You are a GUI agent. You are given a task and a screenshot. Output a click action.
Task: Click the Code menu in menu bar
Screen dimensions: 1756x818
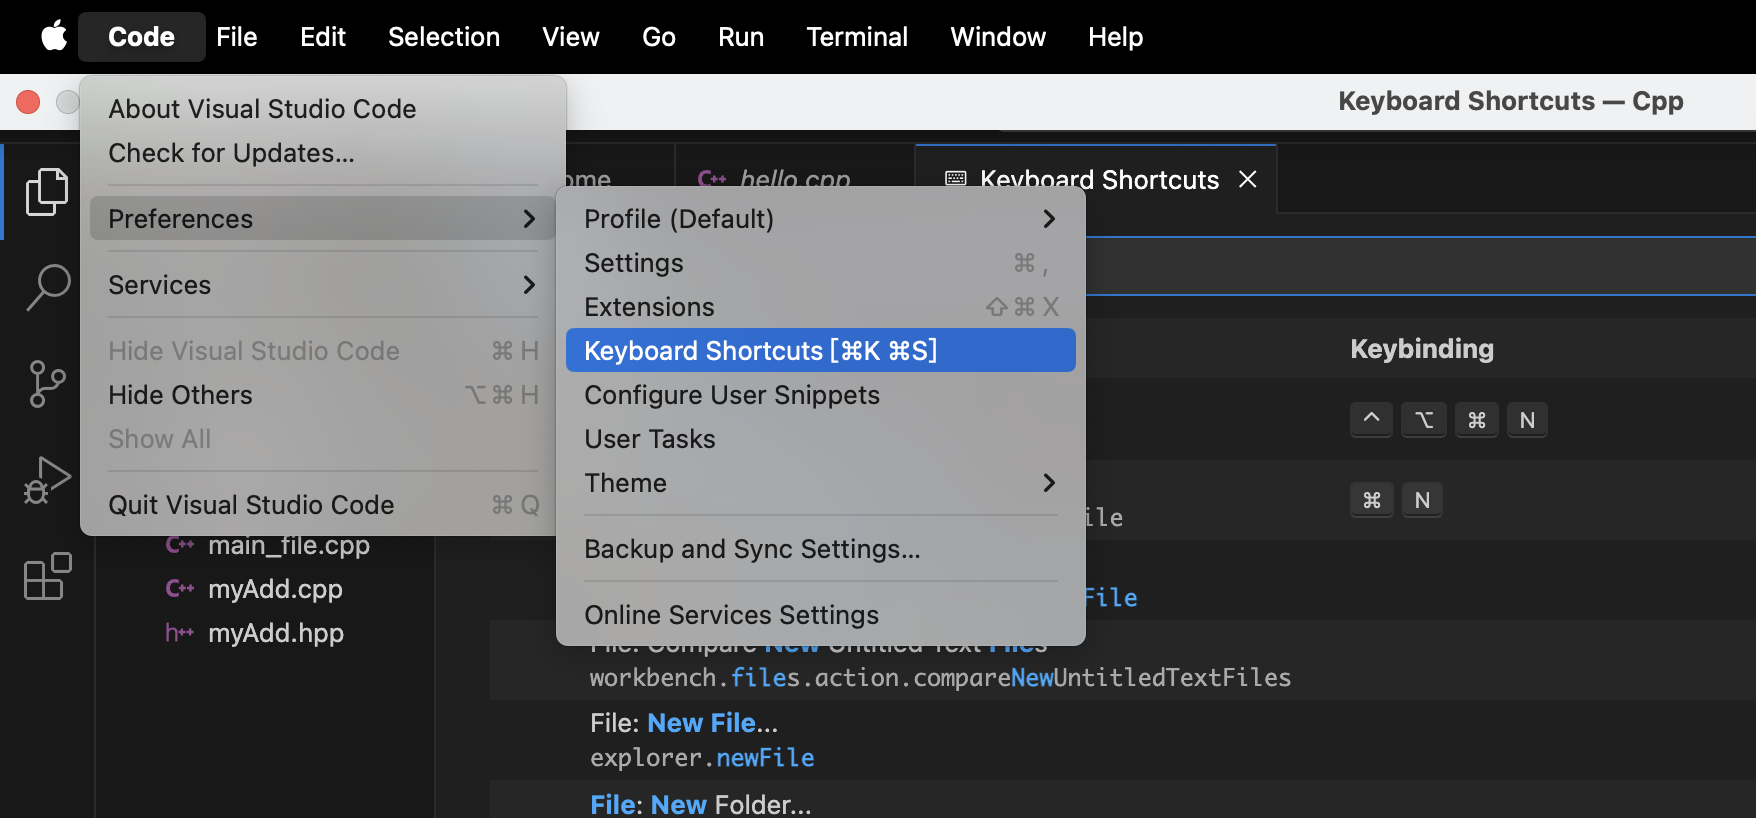tap(141, 37)
